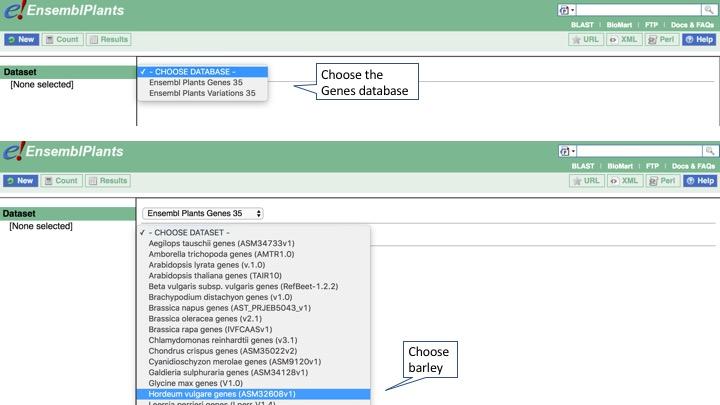Select the - CHOOSE DATABASE - option

[x=202, y=72]
